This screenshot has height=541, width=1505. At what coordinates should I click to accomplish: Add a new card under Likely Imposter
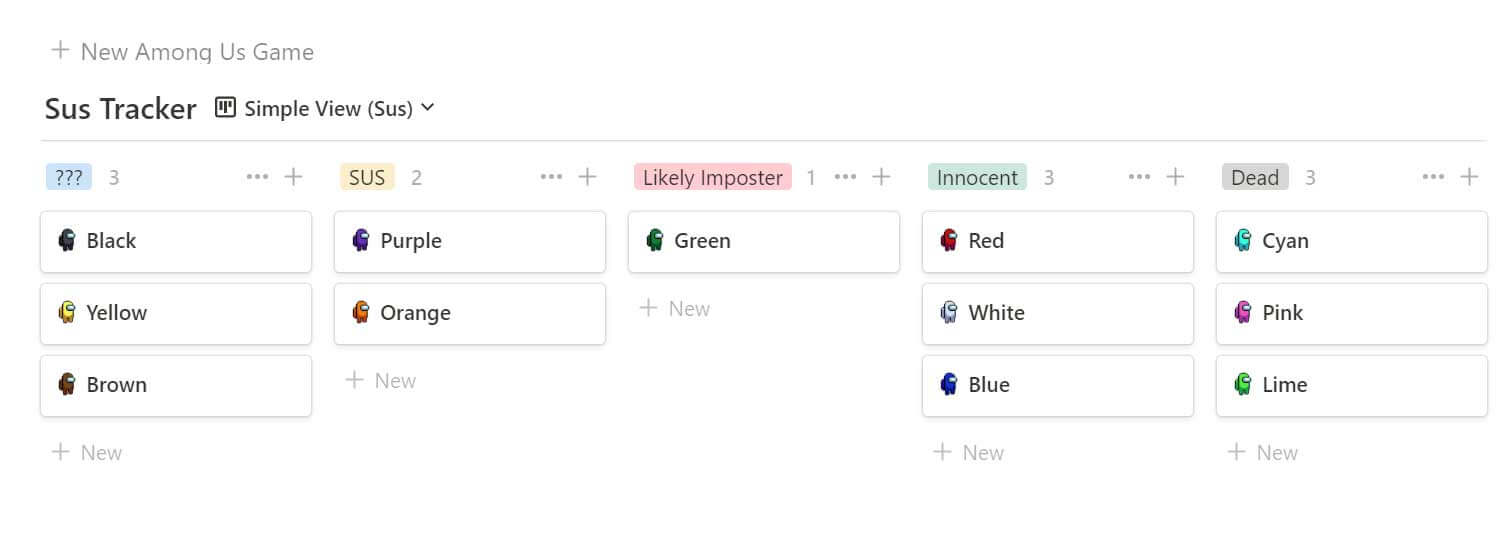(x=674, y=308)
